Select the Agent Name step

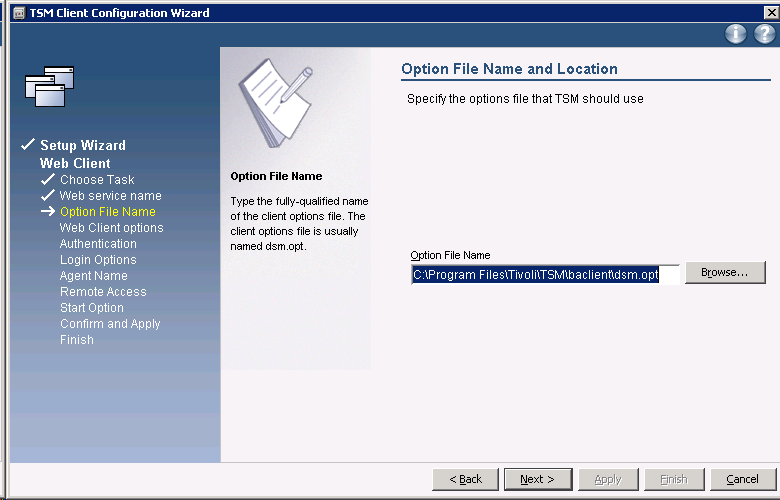tap(93, 276)
